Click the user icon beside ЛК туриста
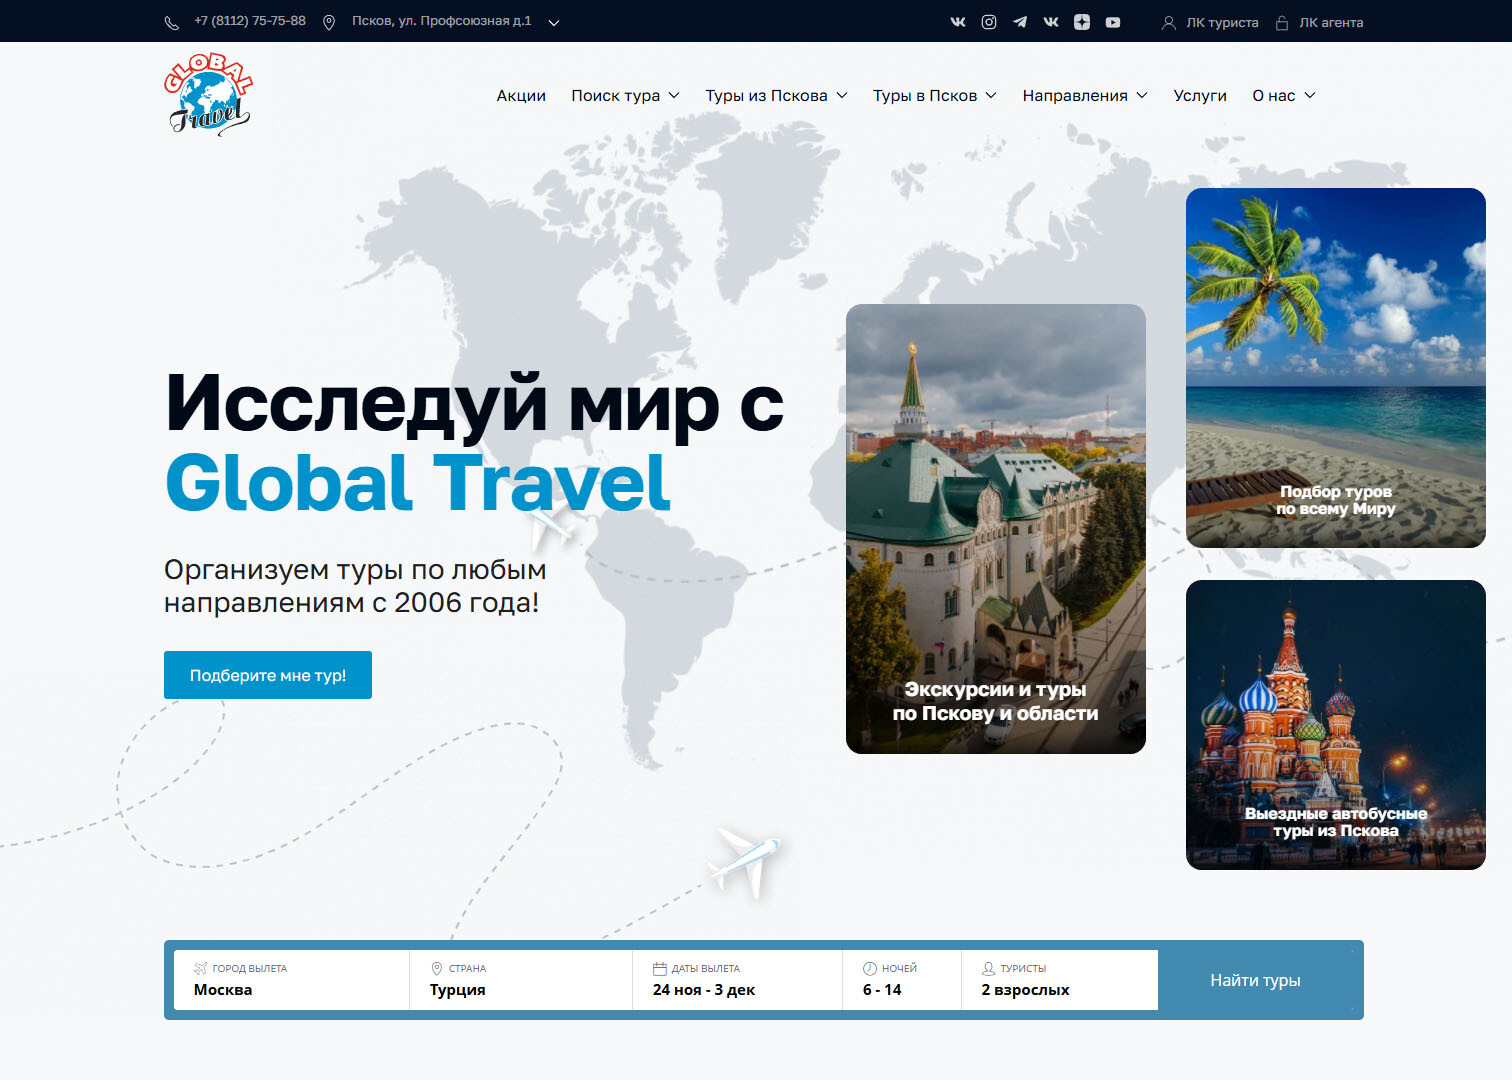 (x=1168, y=23)
